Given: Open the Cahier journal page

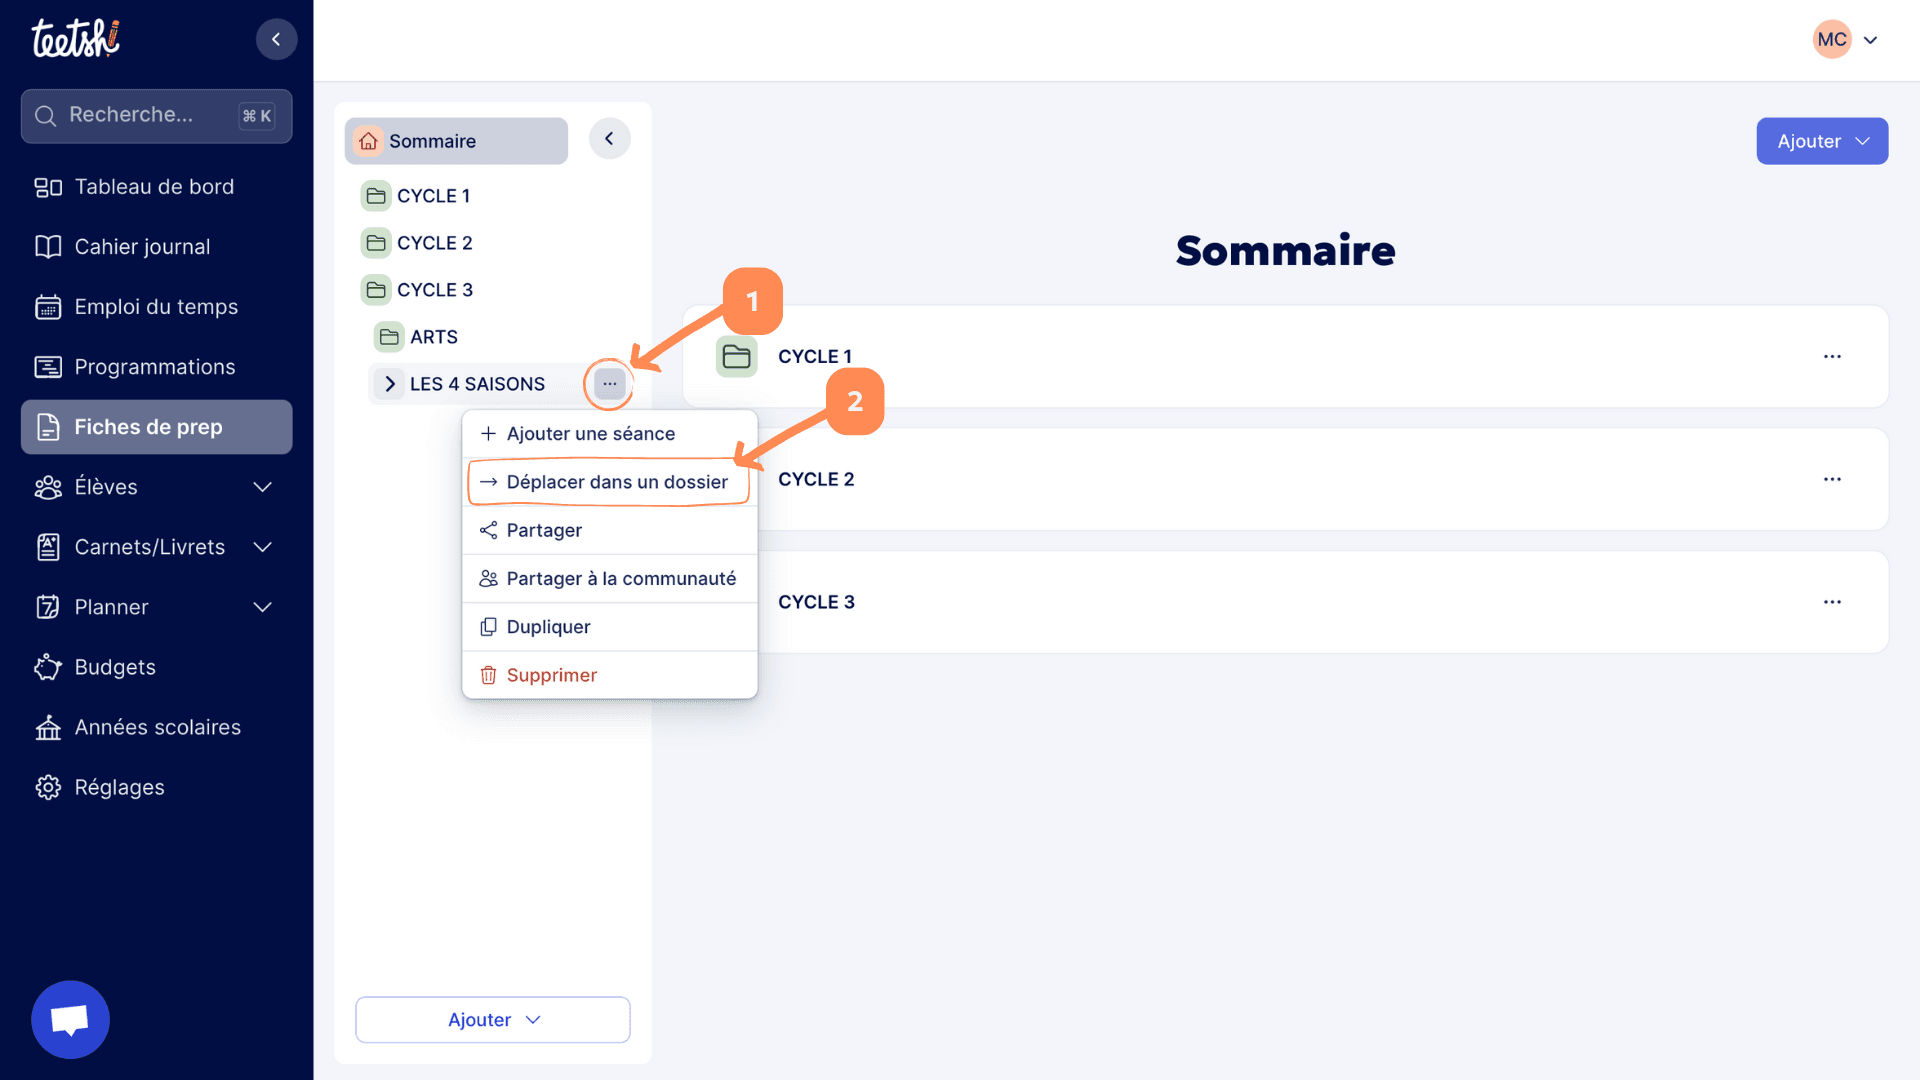Looking at the screenshot, I should click(142, 247).
